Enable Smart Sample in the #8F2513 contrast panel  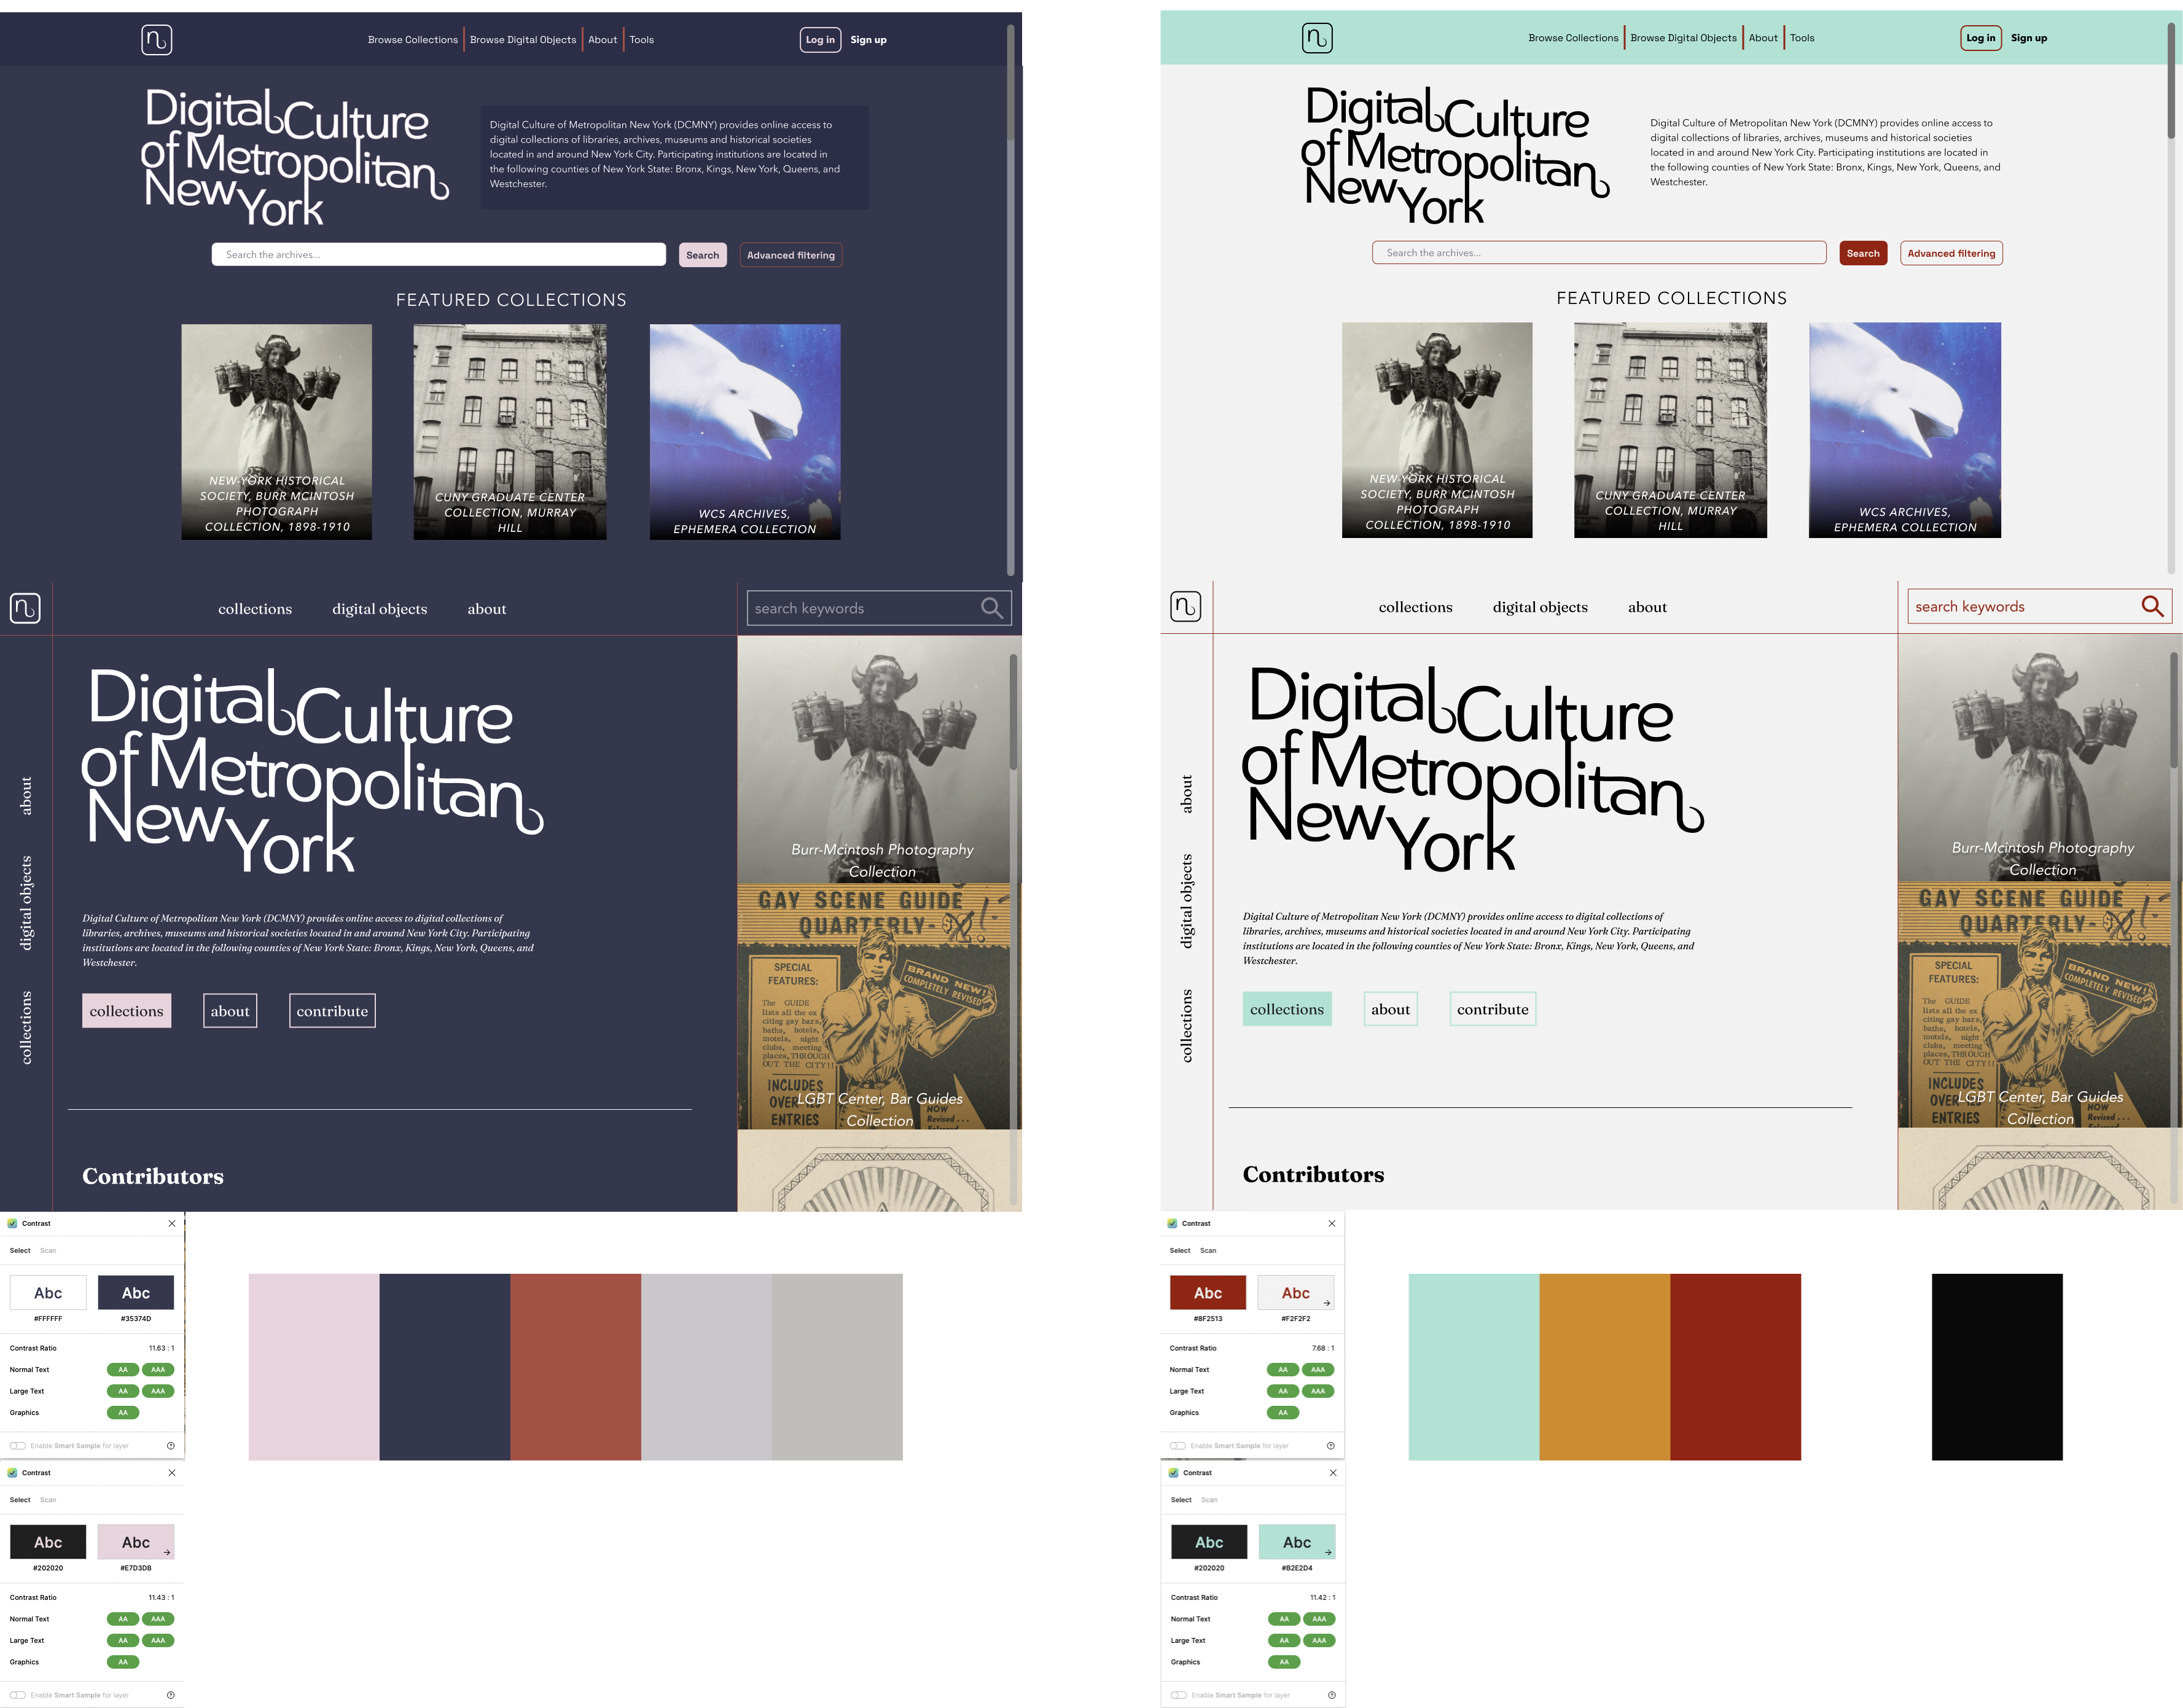tap(1178, 1446)
